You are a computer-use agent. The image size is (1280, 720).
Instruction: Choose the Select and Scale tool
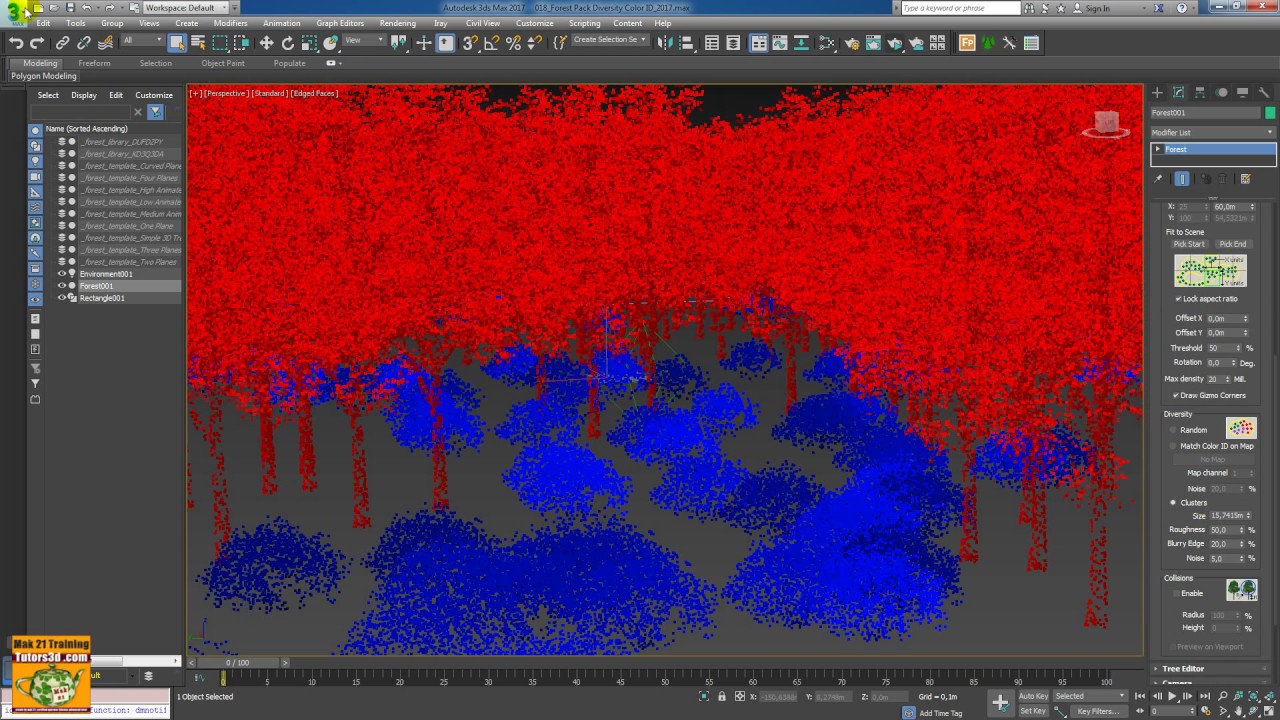310,43
